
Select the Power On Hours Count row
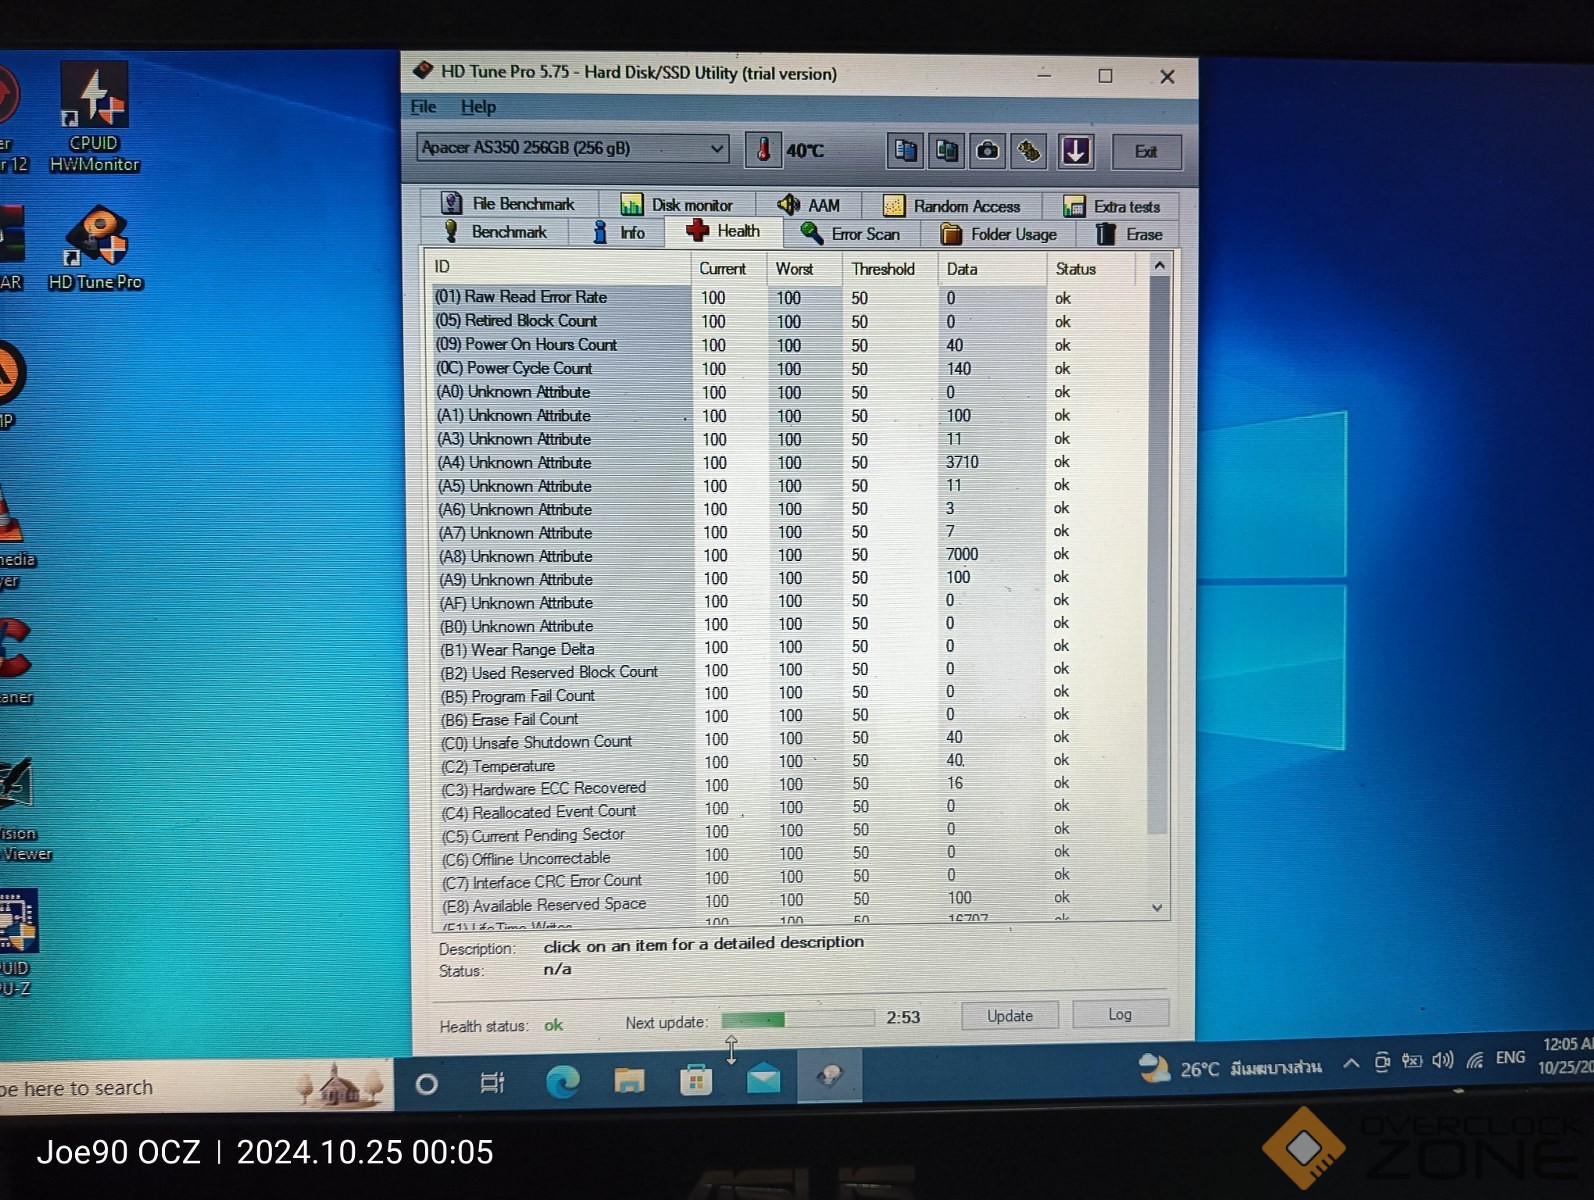click(x=541, y=345)
